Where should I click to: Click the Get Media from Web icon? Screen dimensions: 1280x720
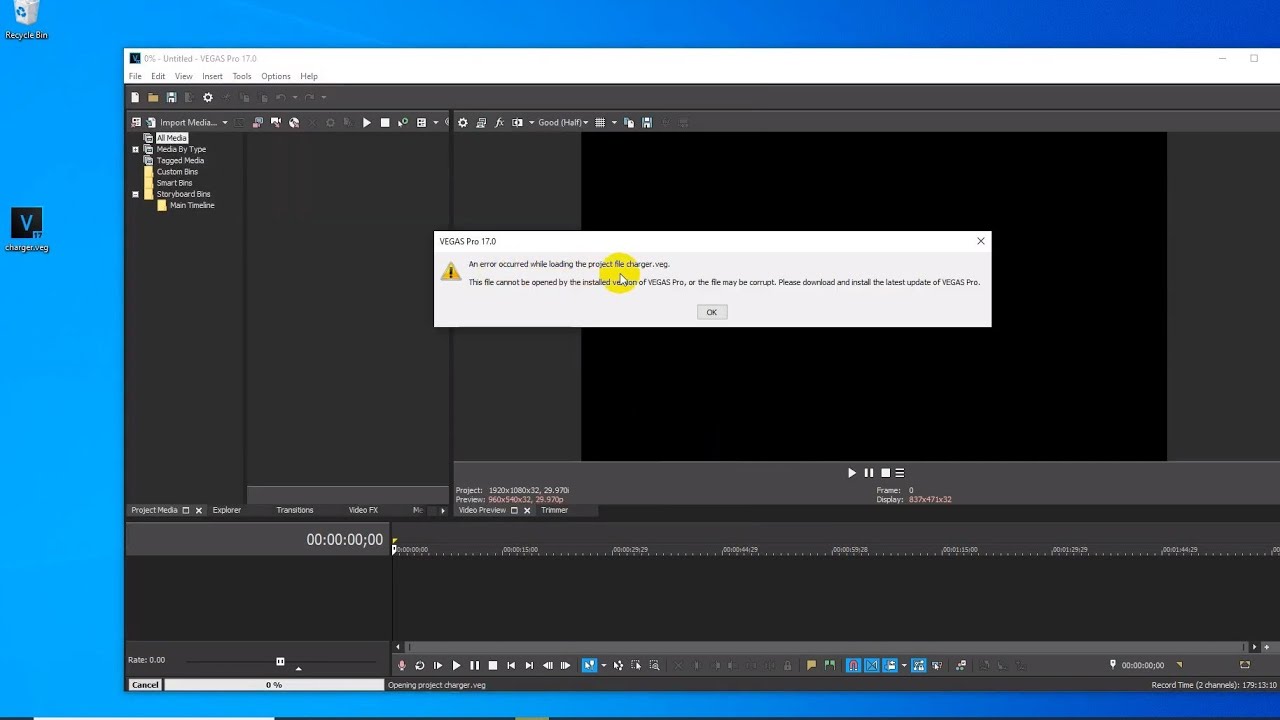[294, 122]
